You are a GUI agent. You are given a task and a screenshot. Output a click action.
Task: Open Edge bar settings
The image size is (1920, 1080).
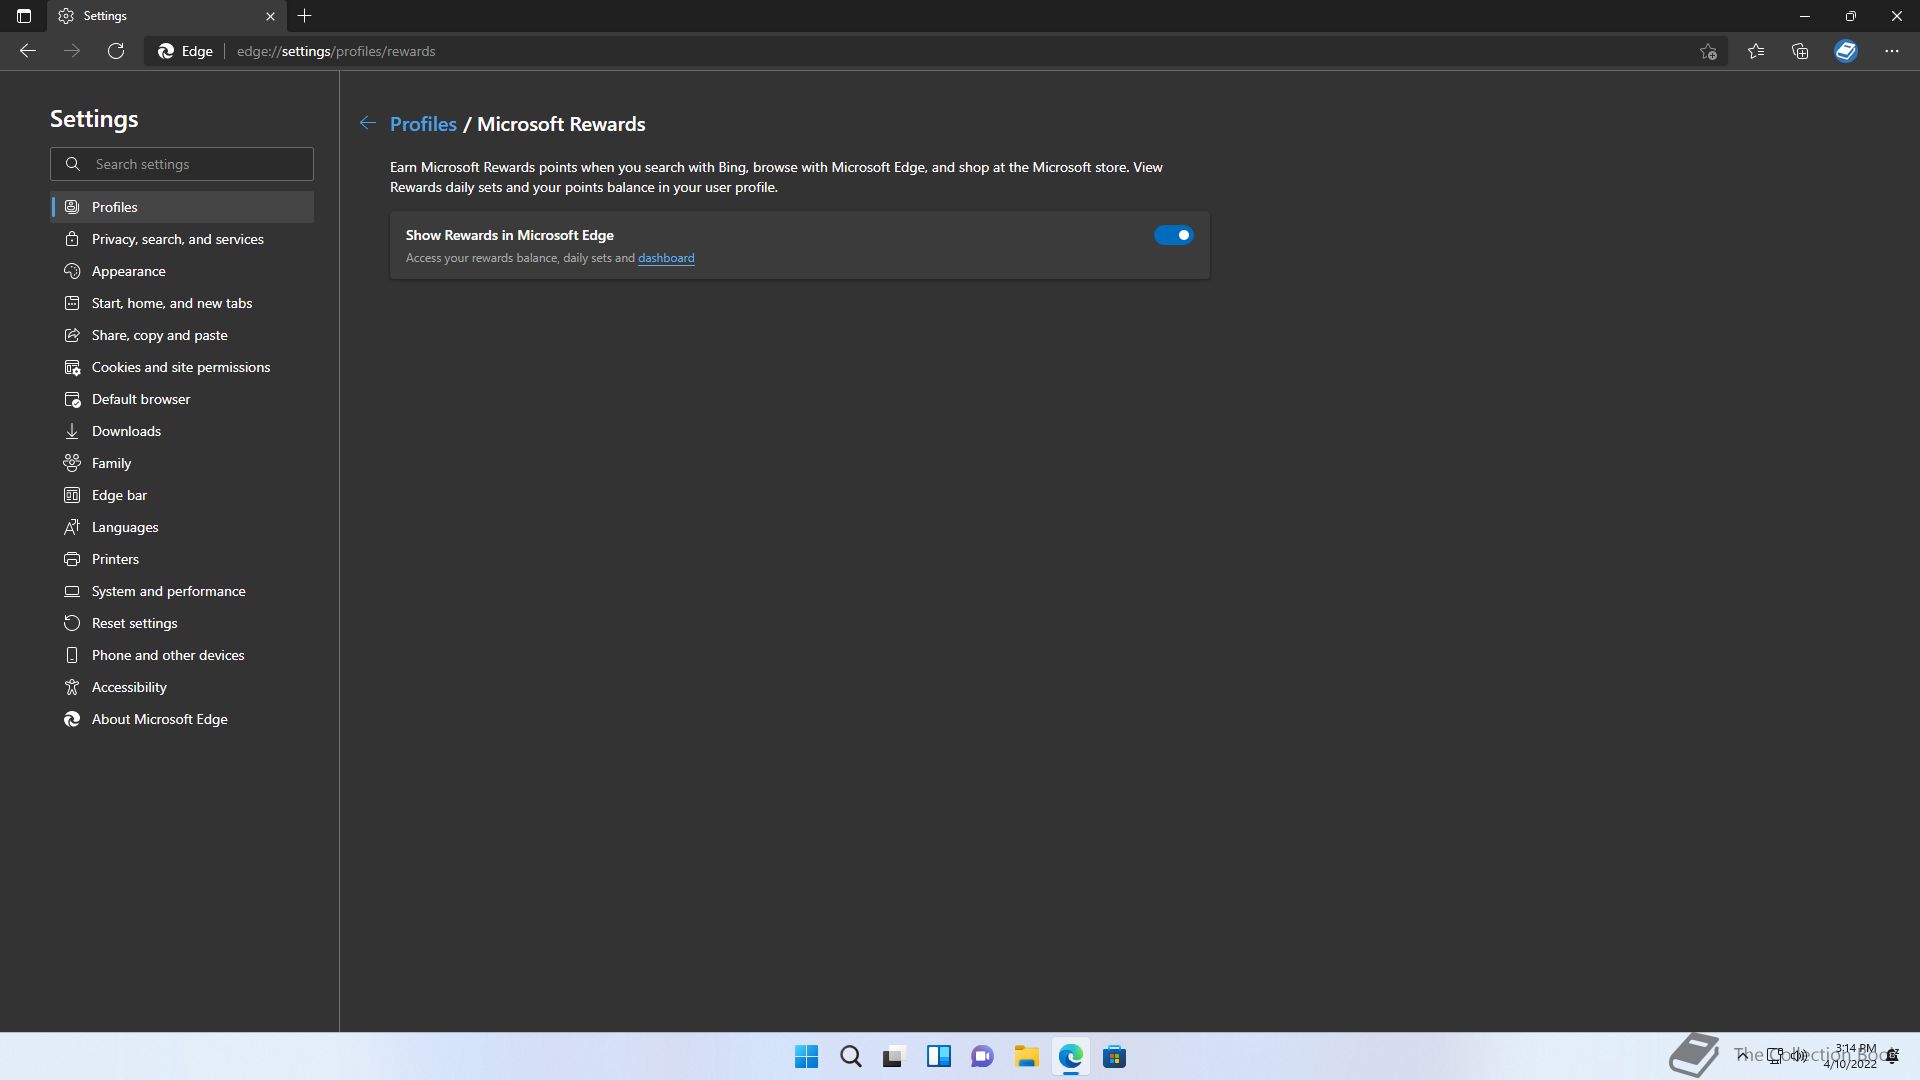[182, 495]
